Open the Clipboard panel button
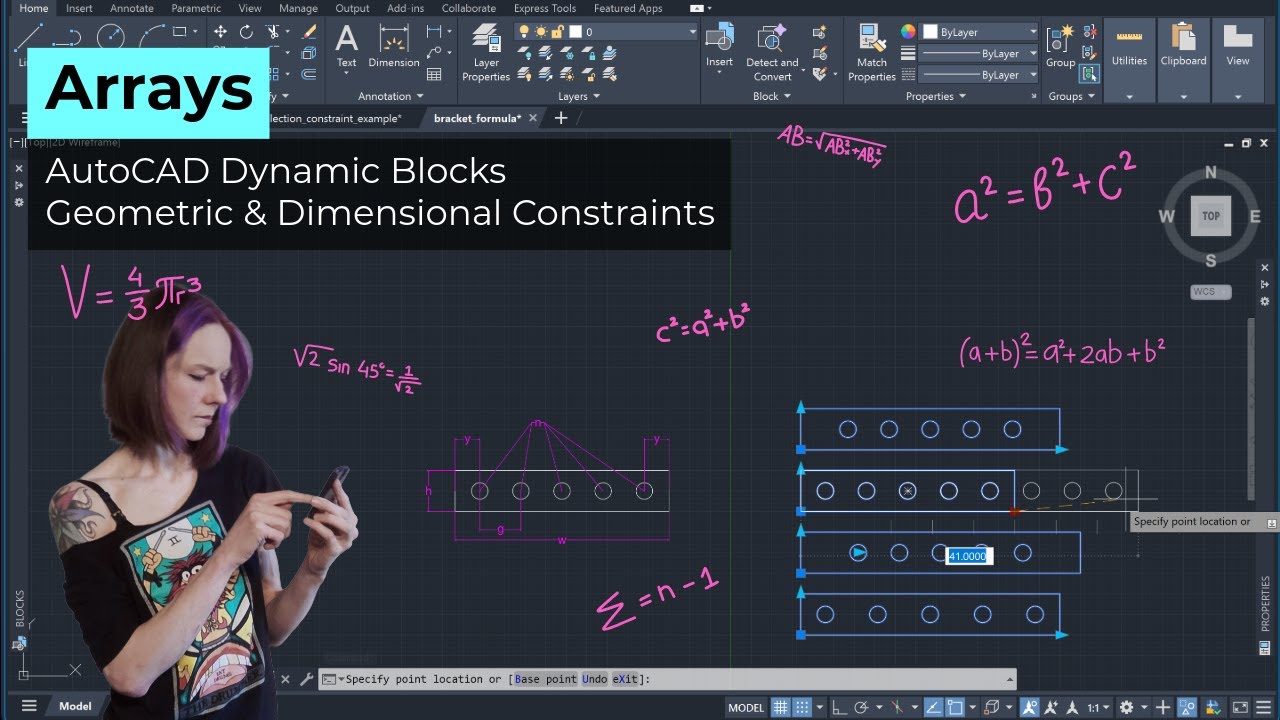The height and width of the screenshot is (720, 1280). 1183,60
